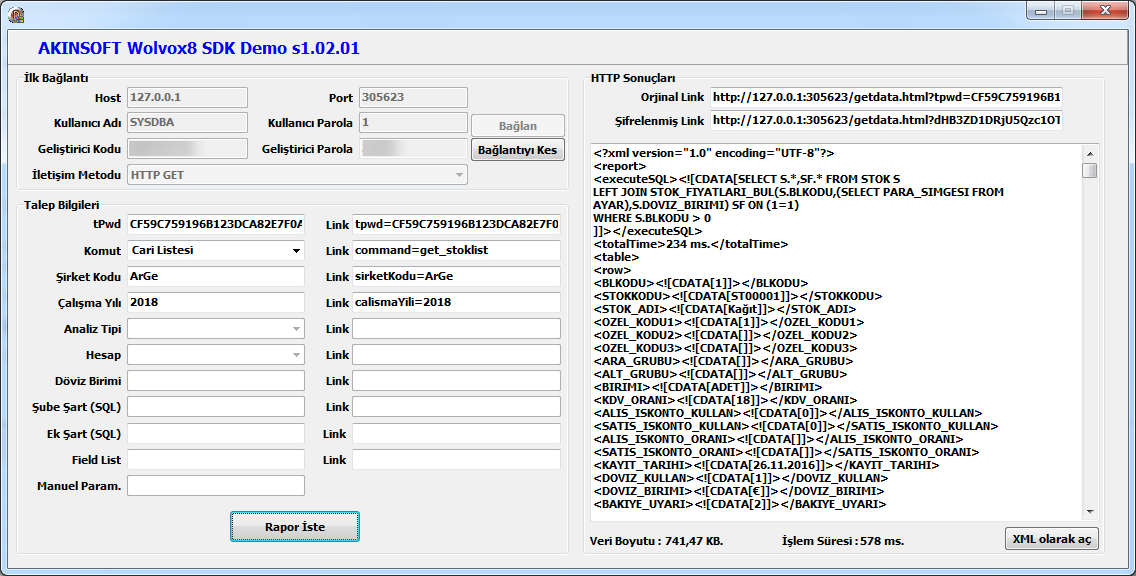Click the Geliştirici Parola field
Image resolution: width=1136 pixels, height=576 pixels.
pos(413,149)
